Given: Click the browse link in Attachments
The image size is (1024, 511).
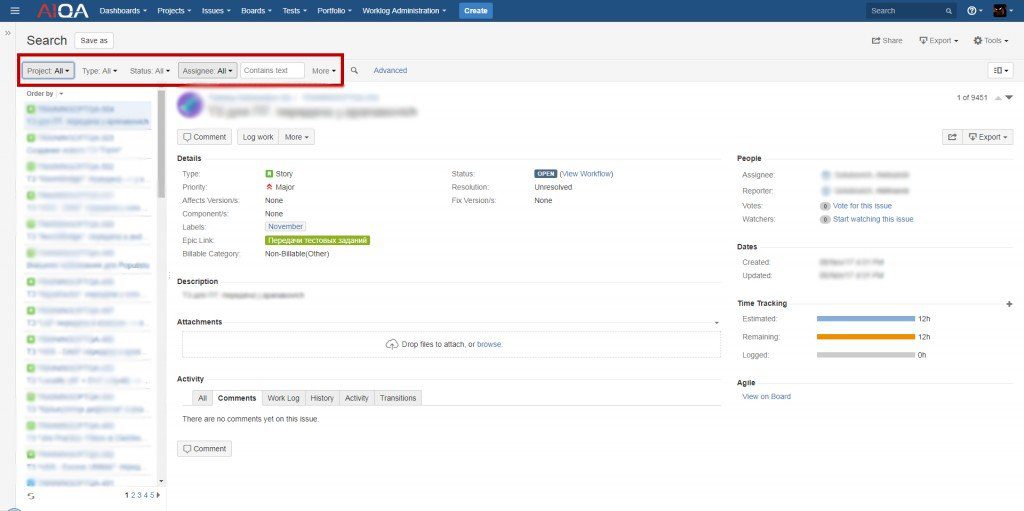Looking at the screenshot, I should (x=489, y=344).
